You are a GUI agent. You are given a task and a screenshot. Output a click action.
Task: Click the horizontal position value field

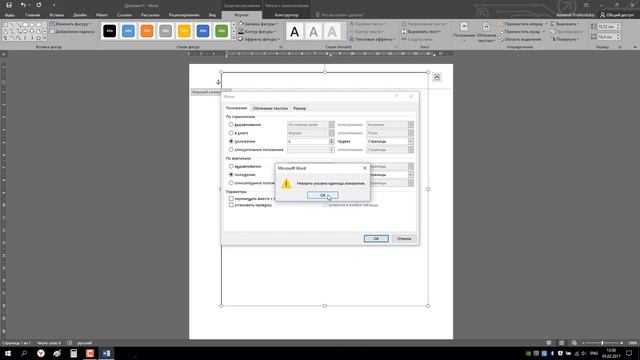308,141
